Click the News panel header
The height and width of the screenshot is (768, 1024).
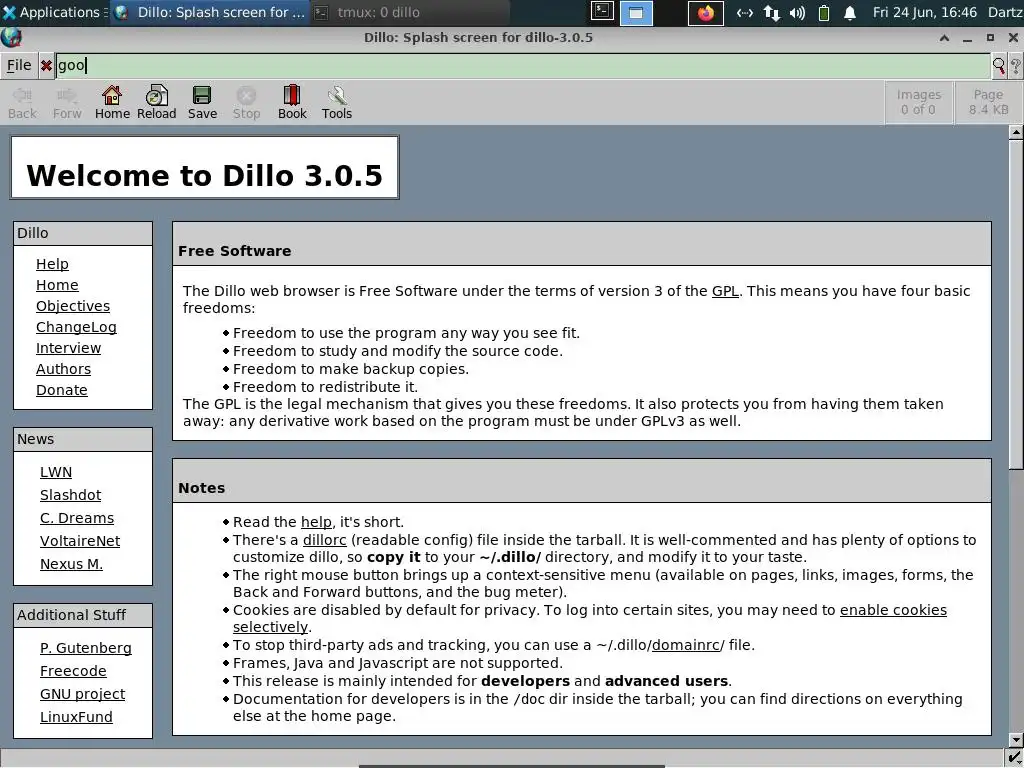click(83, 440)
